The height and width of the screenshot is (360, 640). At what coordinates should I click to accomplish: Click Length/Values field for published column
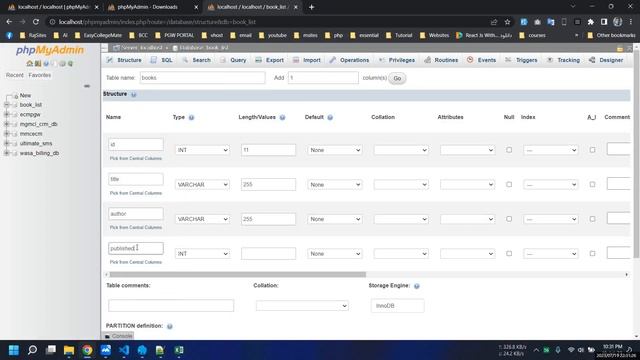pos(268,253)
